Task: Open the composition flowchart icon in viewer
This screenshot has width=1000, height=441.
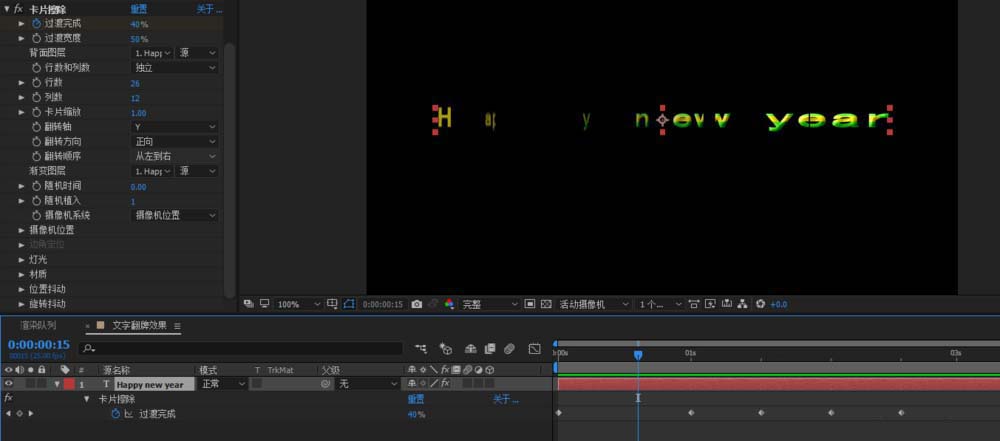Action: click(742, 304)
